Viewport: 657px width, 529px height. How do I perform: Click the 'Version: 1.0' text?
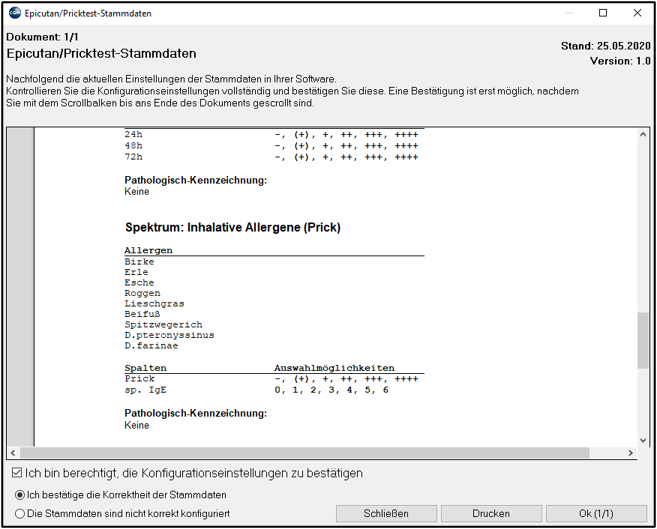pos(620,61)
